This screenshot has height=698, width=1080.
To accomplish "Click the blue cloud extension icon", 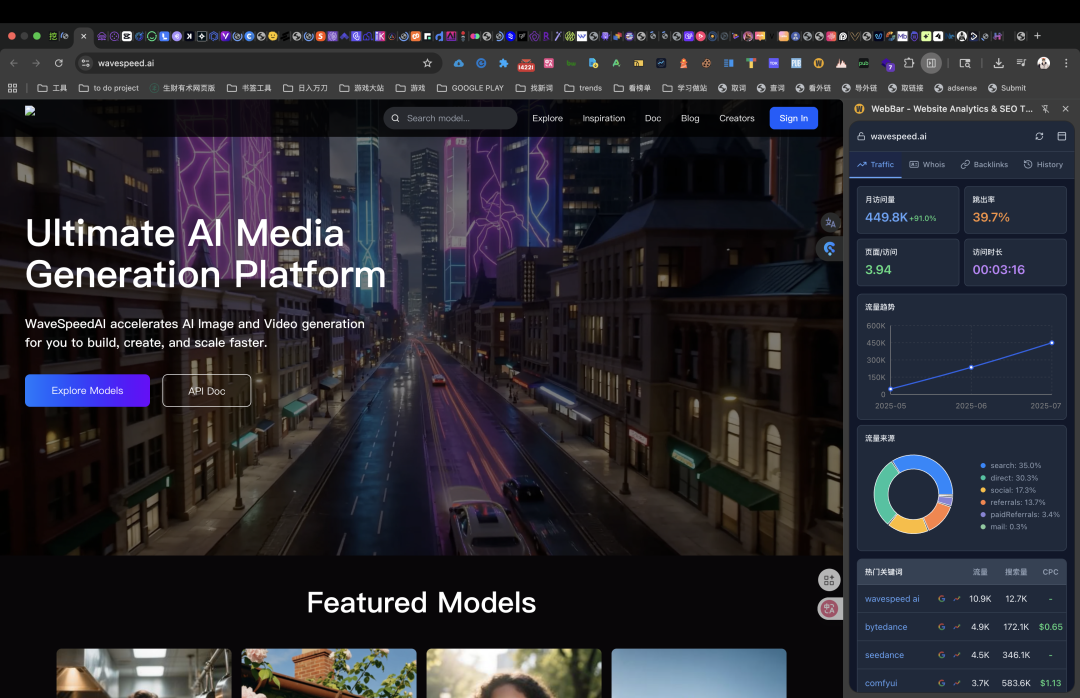I will pos(459,63).
